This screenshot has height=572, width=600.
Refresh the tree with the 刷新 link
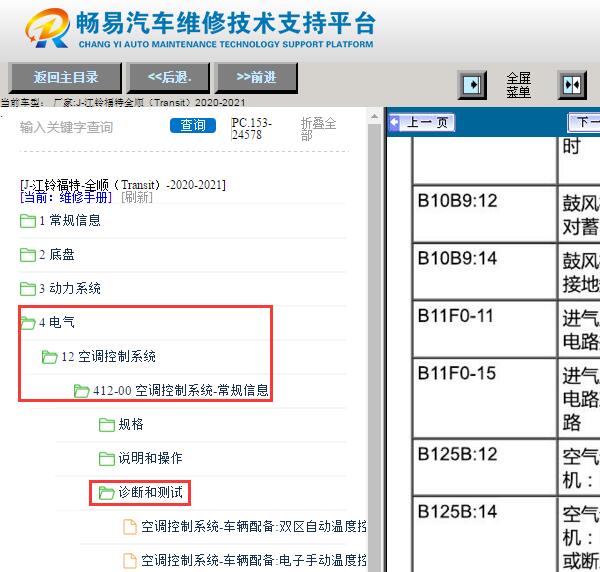click(x=137, y=197)
